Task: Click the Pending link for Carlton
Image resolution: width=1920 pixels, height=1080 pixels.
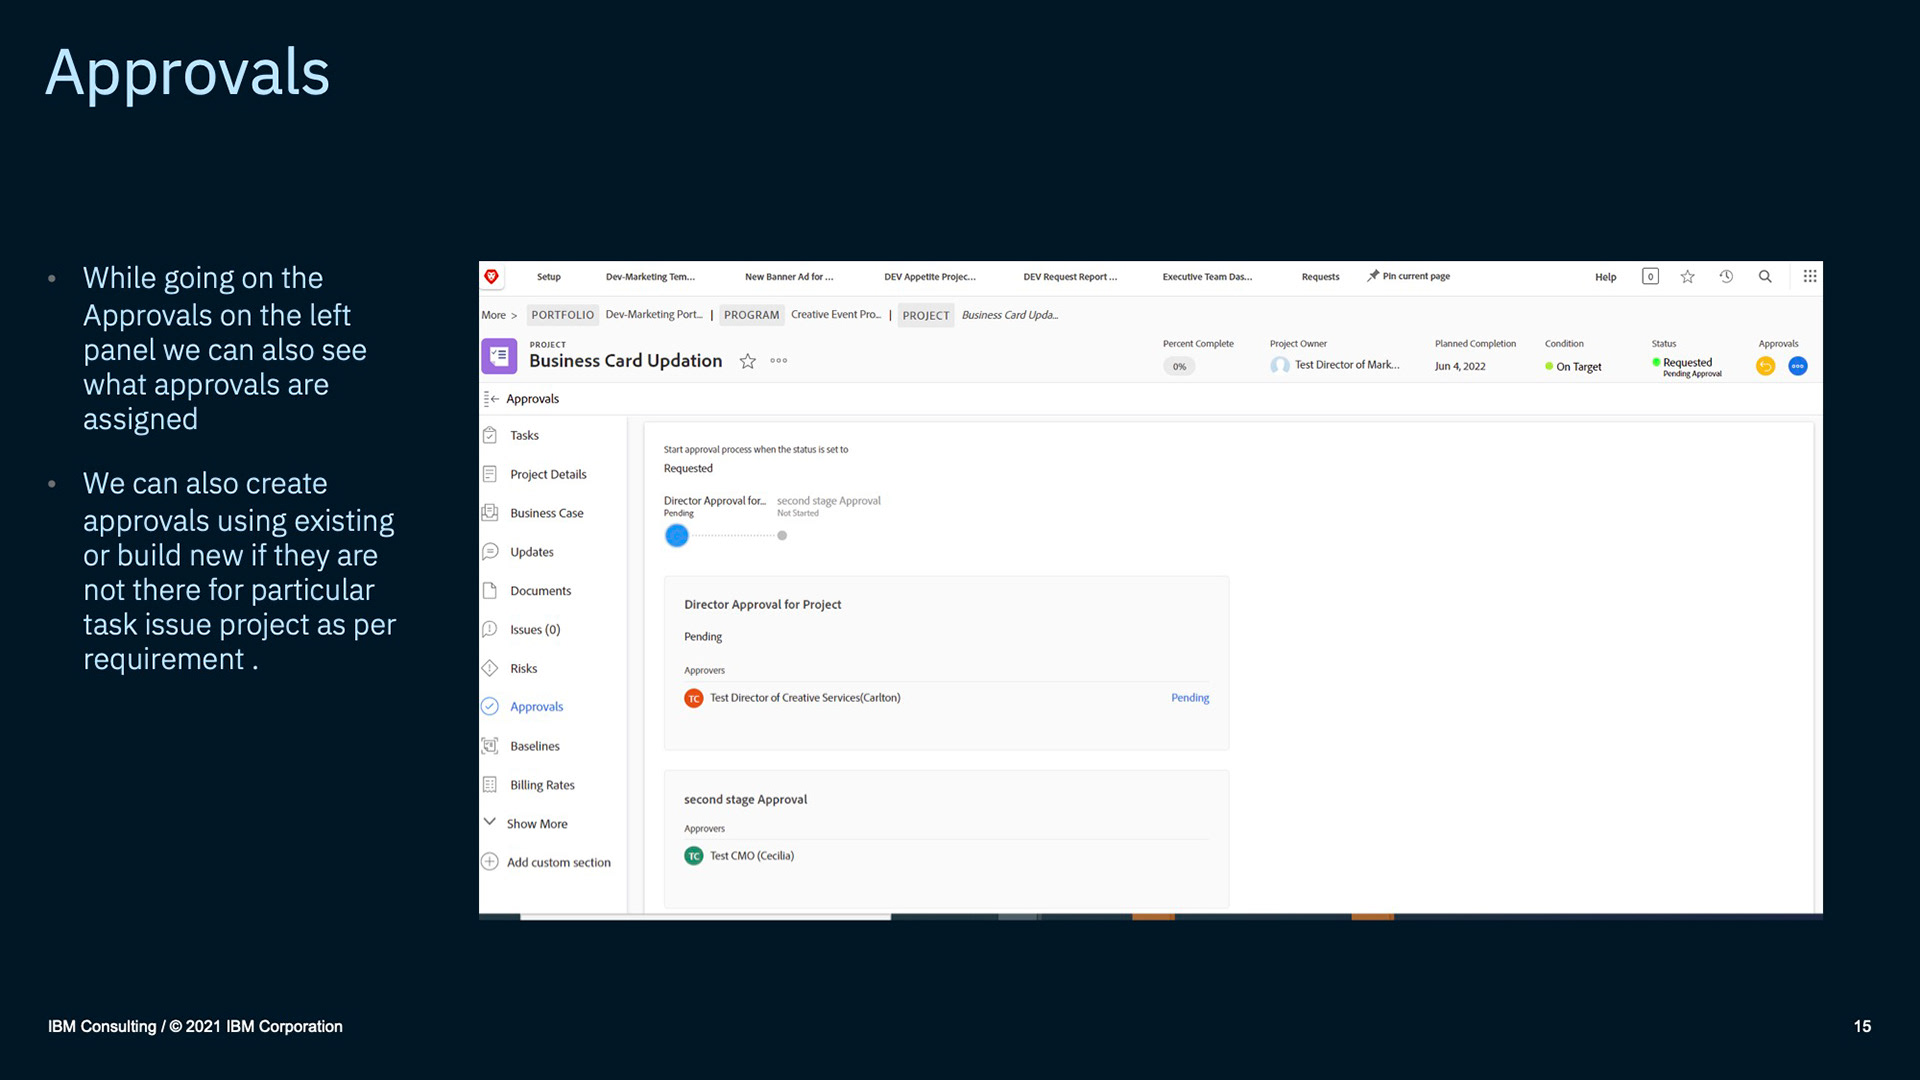Action: click(1190, 698)
